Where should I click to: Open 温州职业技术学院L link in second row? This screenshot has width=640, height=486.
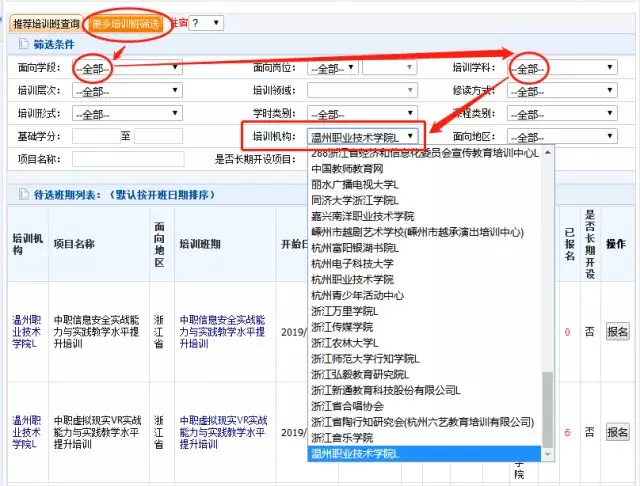[27, 432]
